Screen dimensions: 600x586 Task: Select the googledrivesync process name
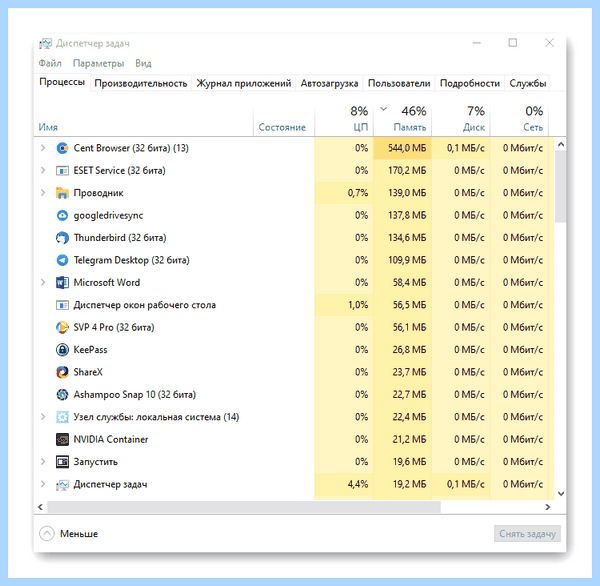[x=108, y=216]
